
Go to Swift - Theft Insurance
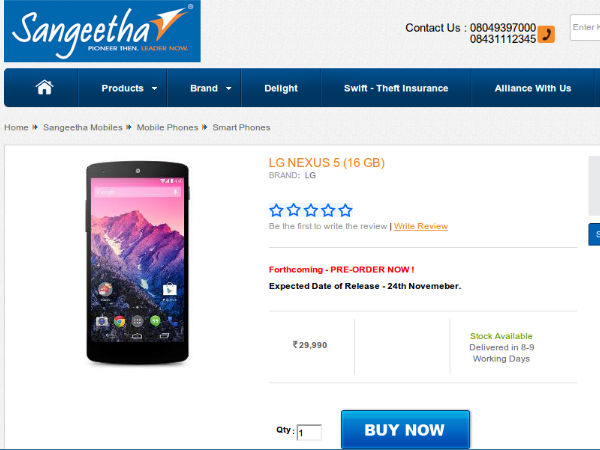point(396,88)
